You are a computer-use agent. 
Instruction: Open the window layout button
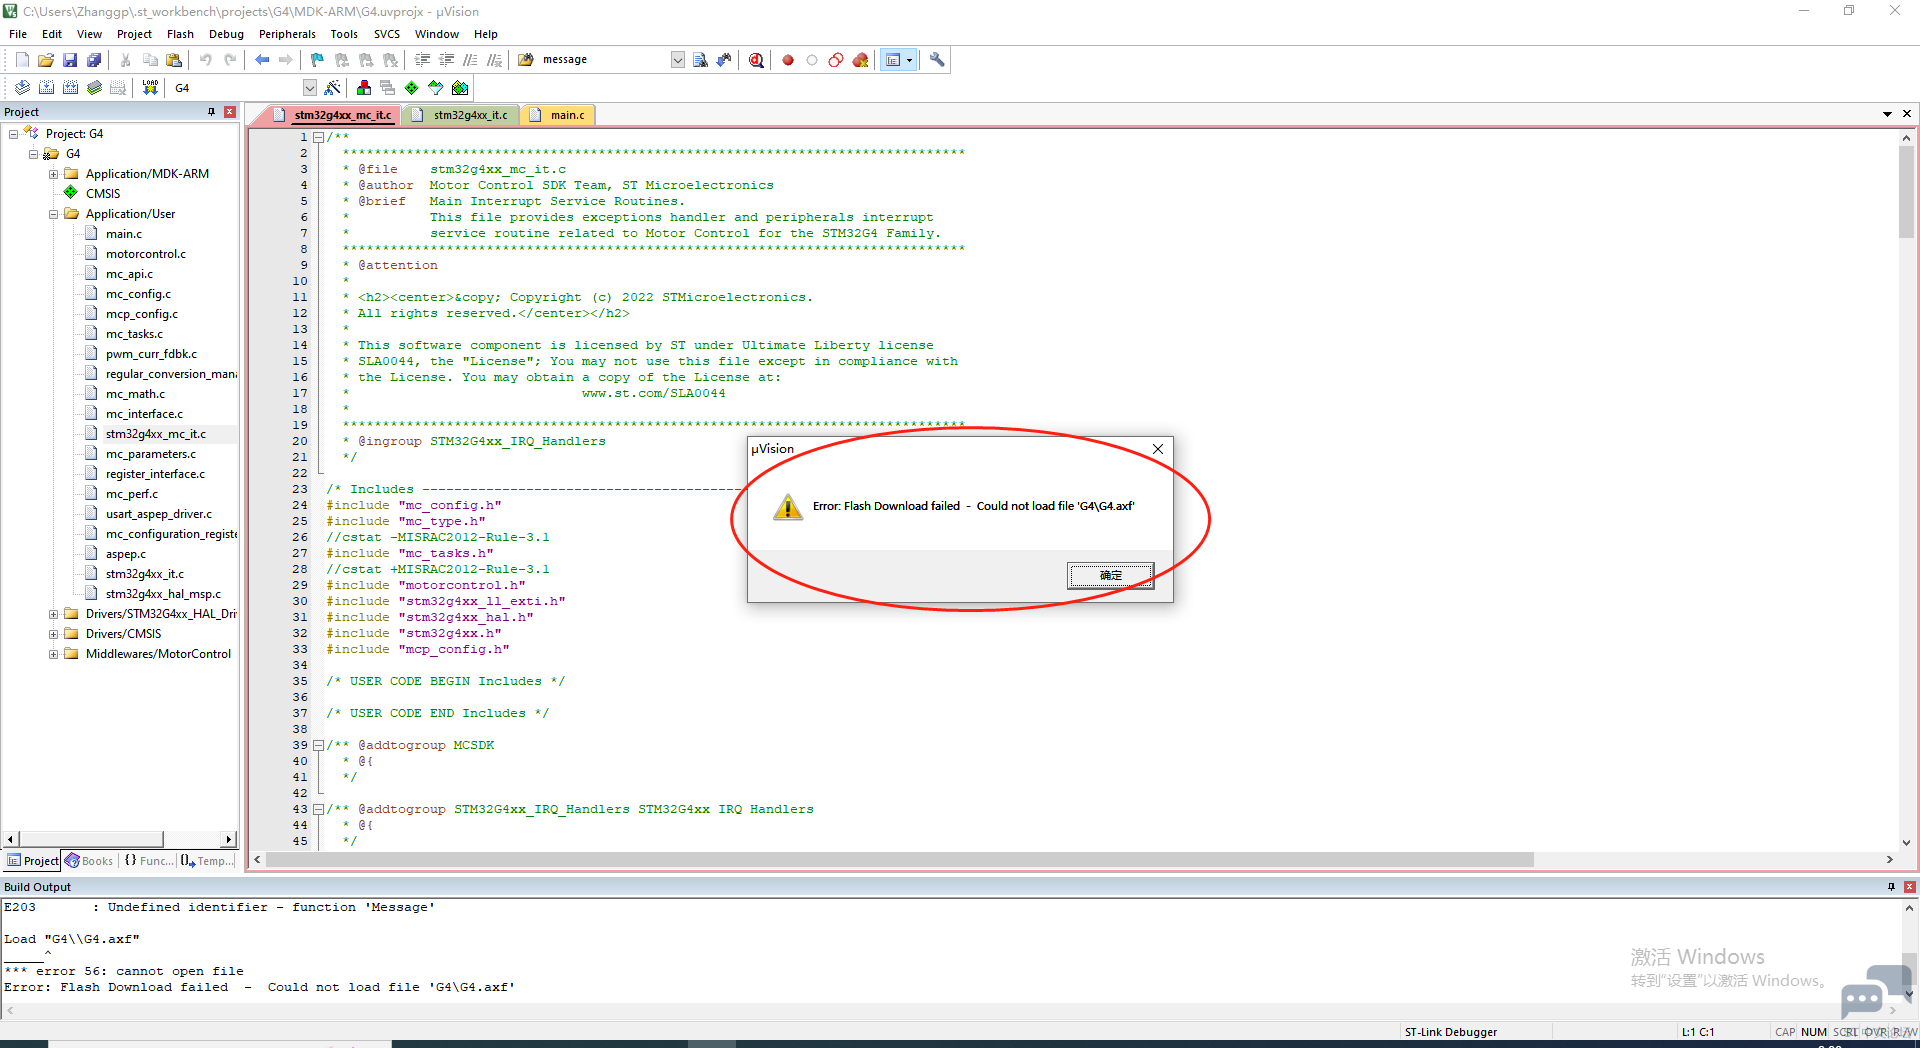tap(893, 60)
